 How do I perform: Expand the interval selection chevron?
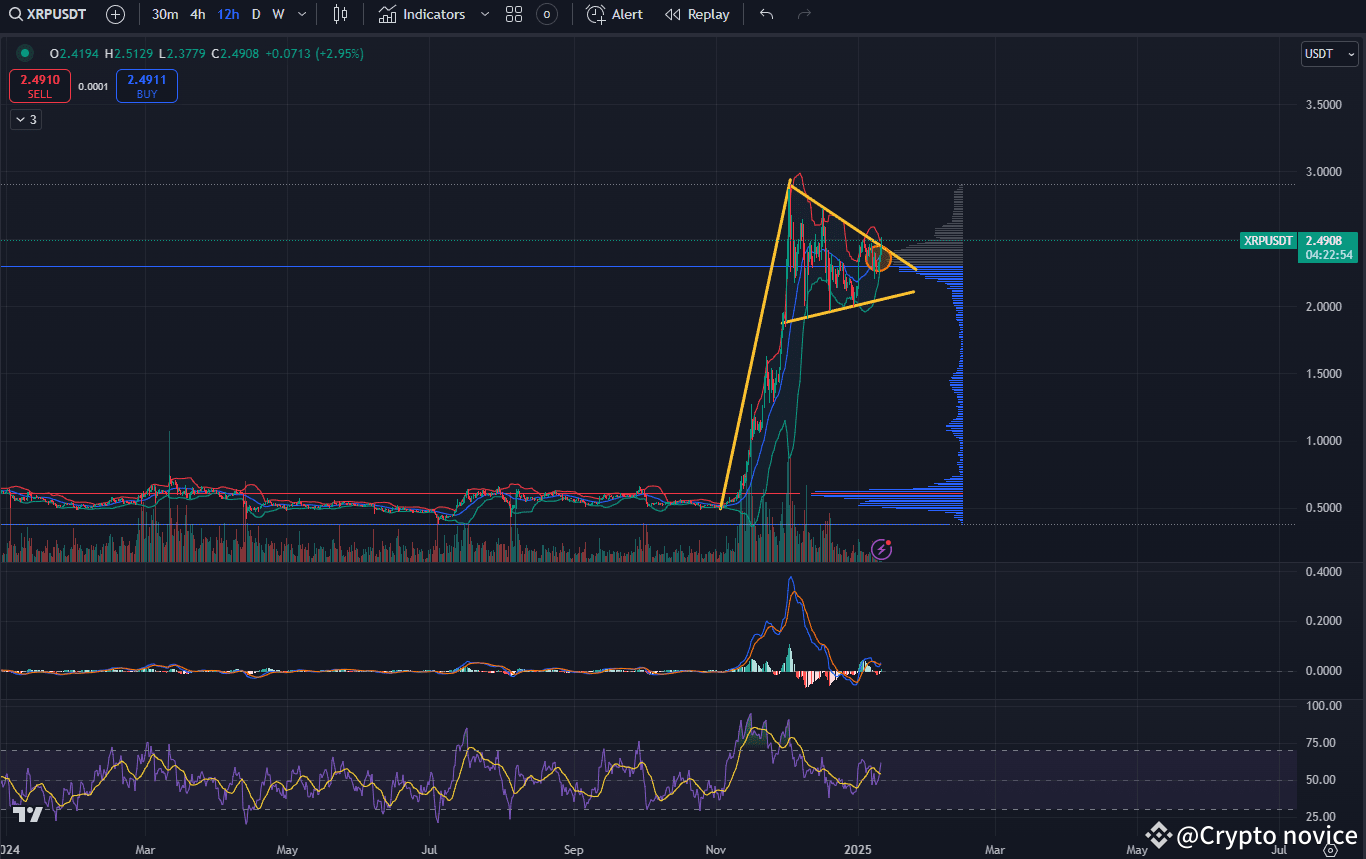point(301,14)
